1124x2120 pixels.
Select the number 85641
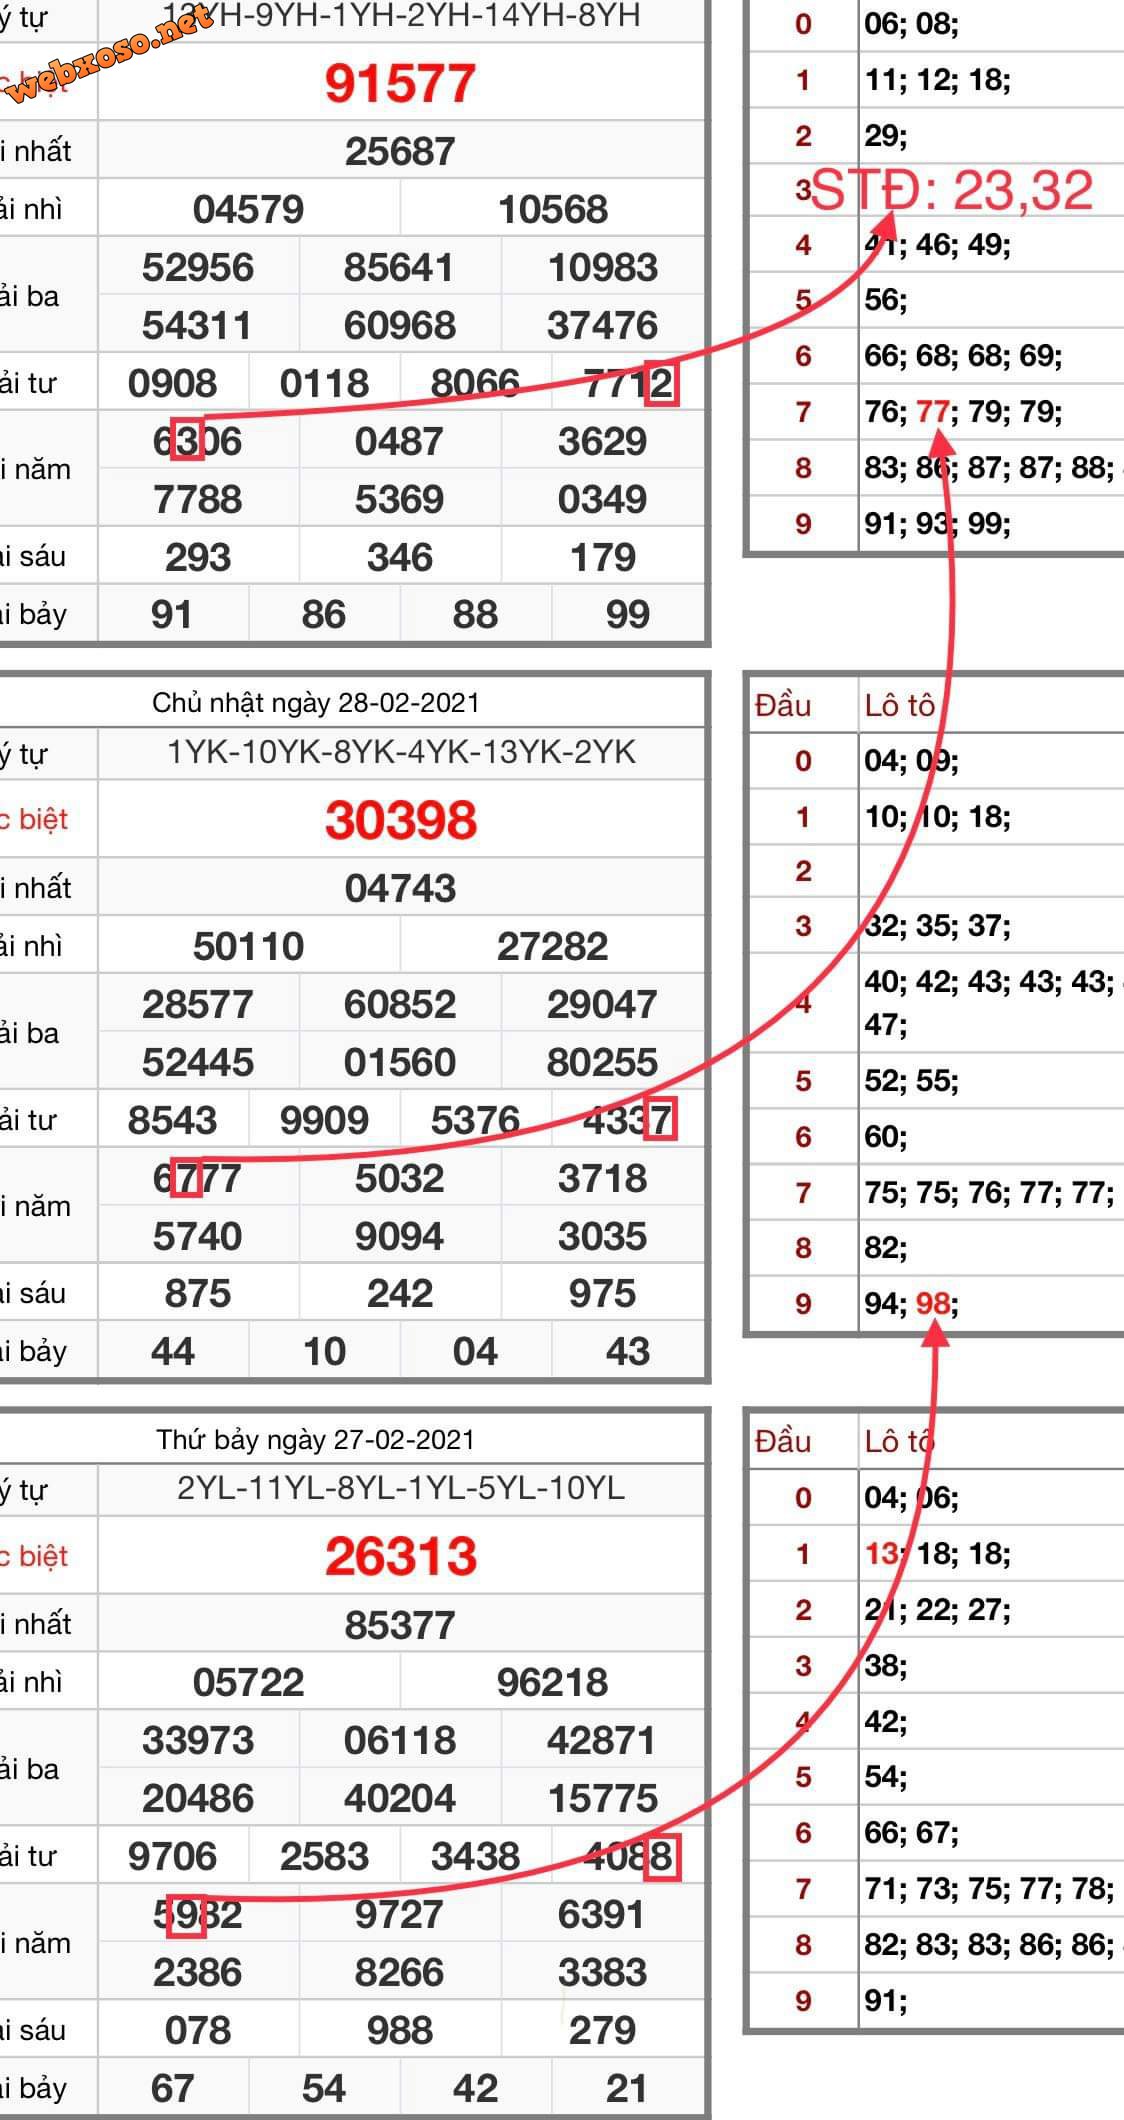pyautogui.click(x=400, y=268)
